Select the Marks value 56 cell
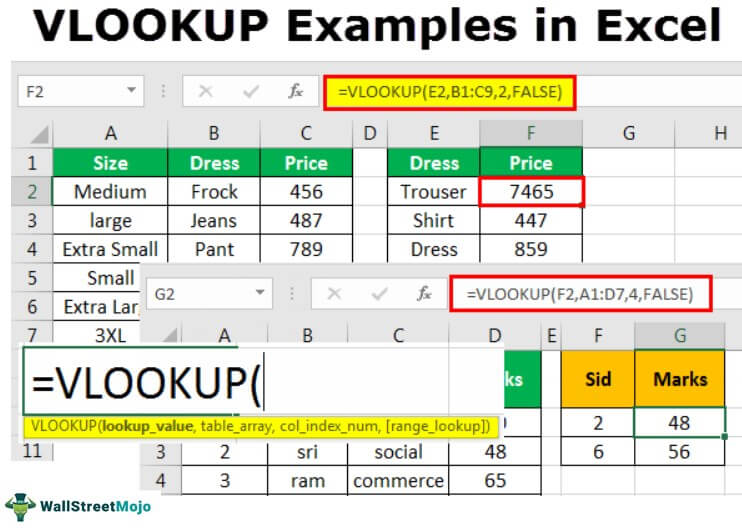 [x=680, y=451]
